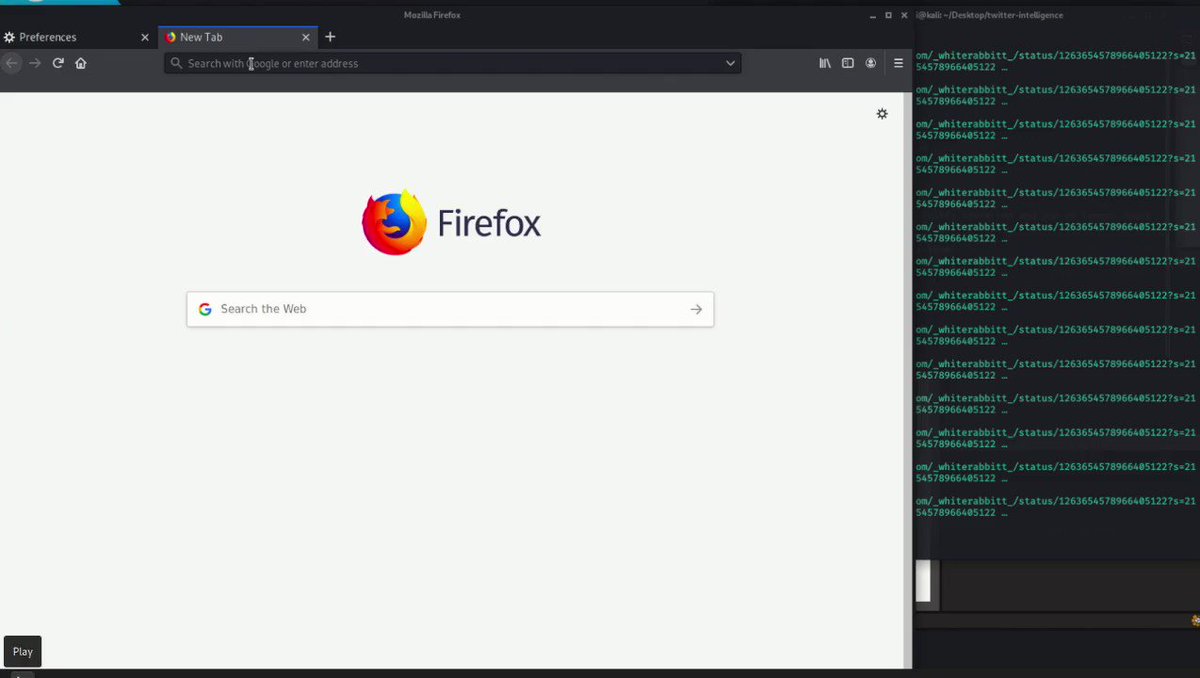Go back with the Firefox back arrow

pyautogui.click(x=11, y=63)
